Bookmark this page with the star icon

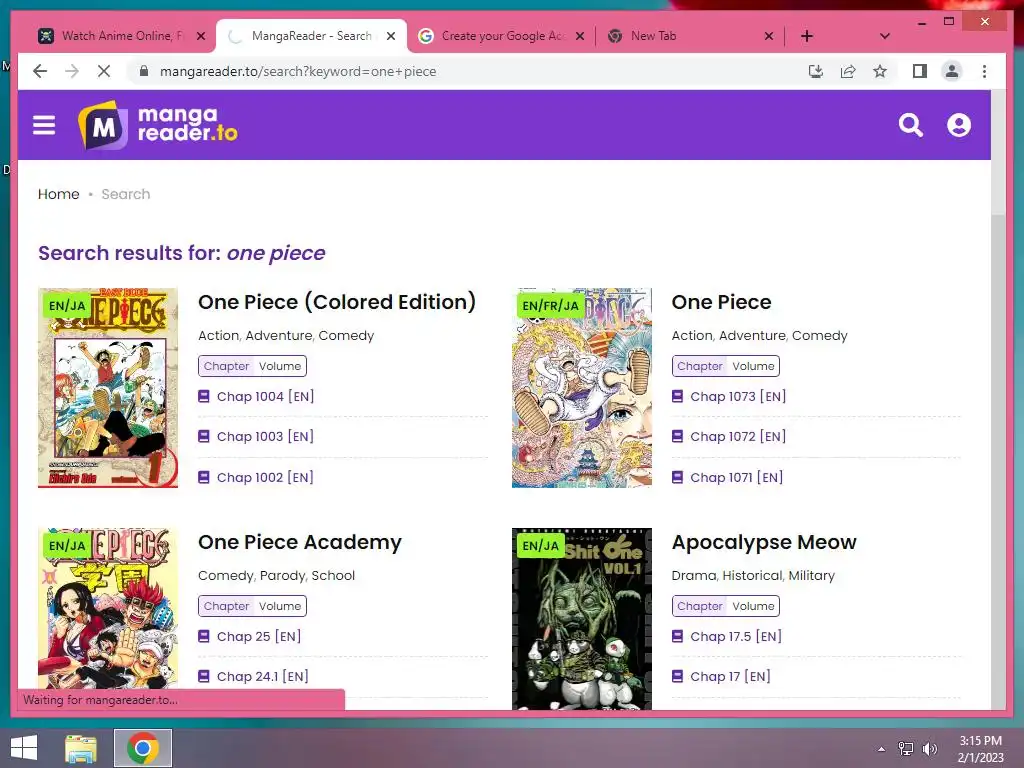(x=880, y=71)
